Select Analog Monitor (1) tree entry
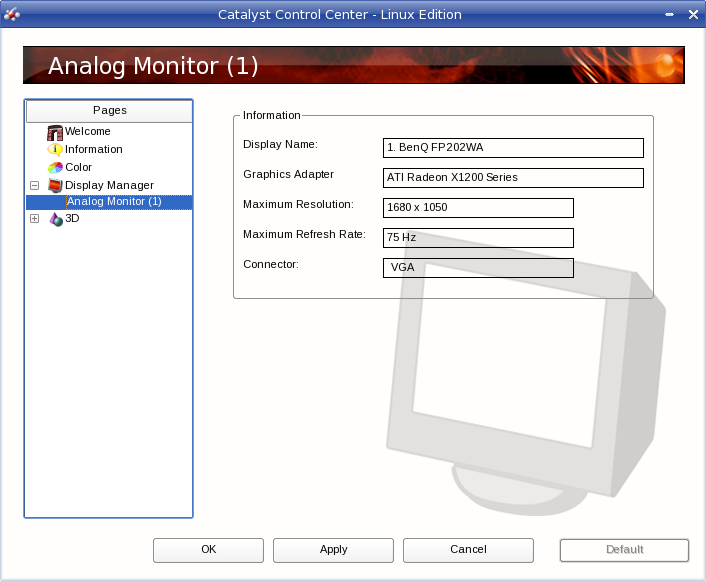 click(x=114, y=201)
